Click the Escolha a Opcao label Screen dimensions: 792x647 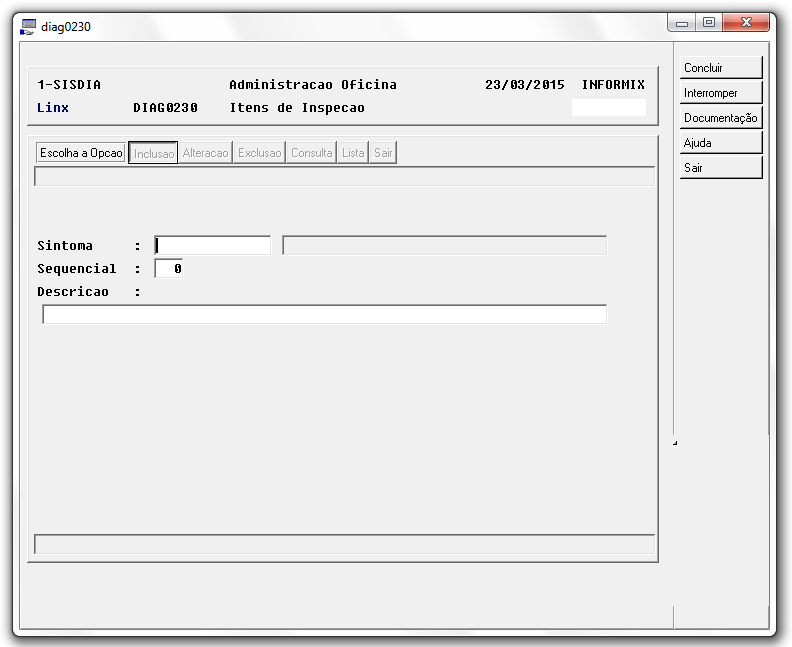pyautogui.click(x=81, y=153)
